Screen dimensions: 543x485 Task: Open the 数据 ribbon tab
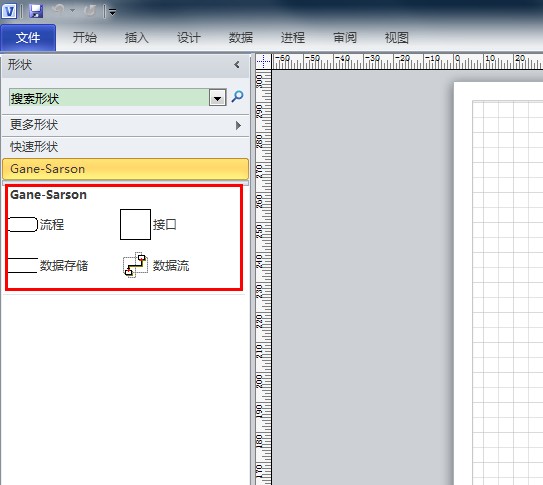click(x=241, y=37)
